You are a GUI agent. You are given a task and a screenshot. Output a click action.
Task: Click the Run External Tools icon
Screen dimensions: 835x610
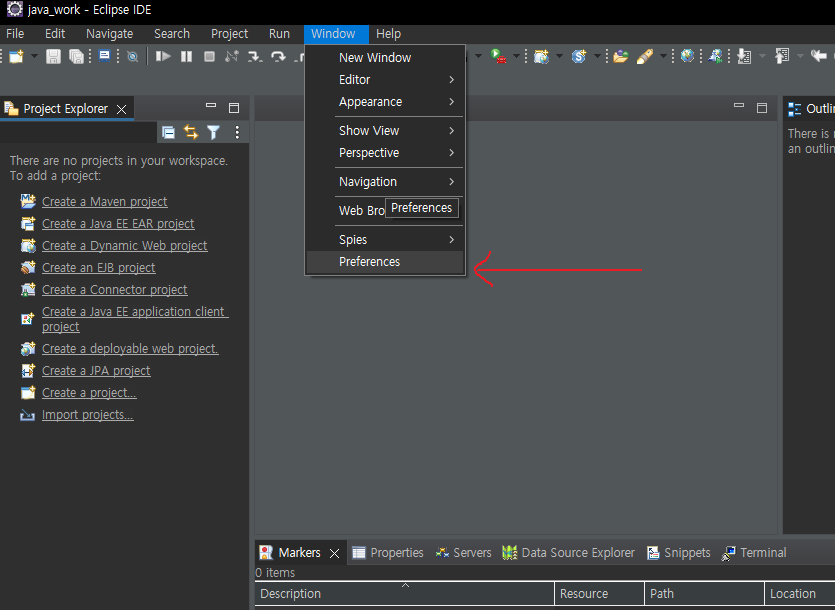coord(498,56)
